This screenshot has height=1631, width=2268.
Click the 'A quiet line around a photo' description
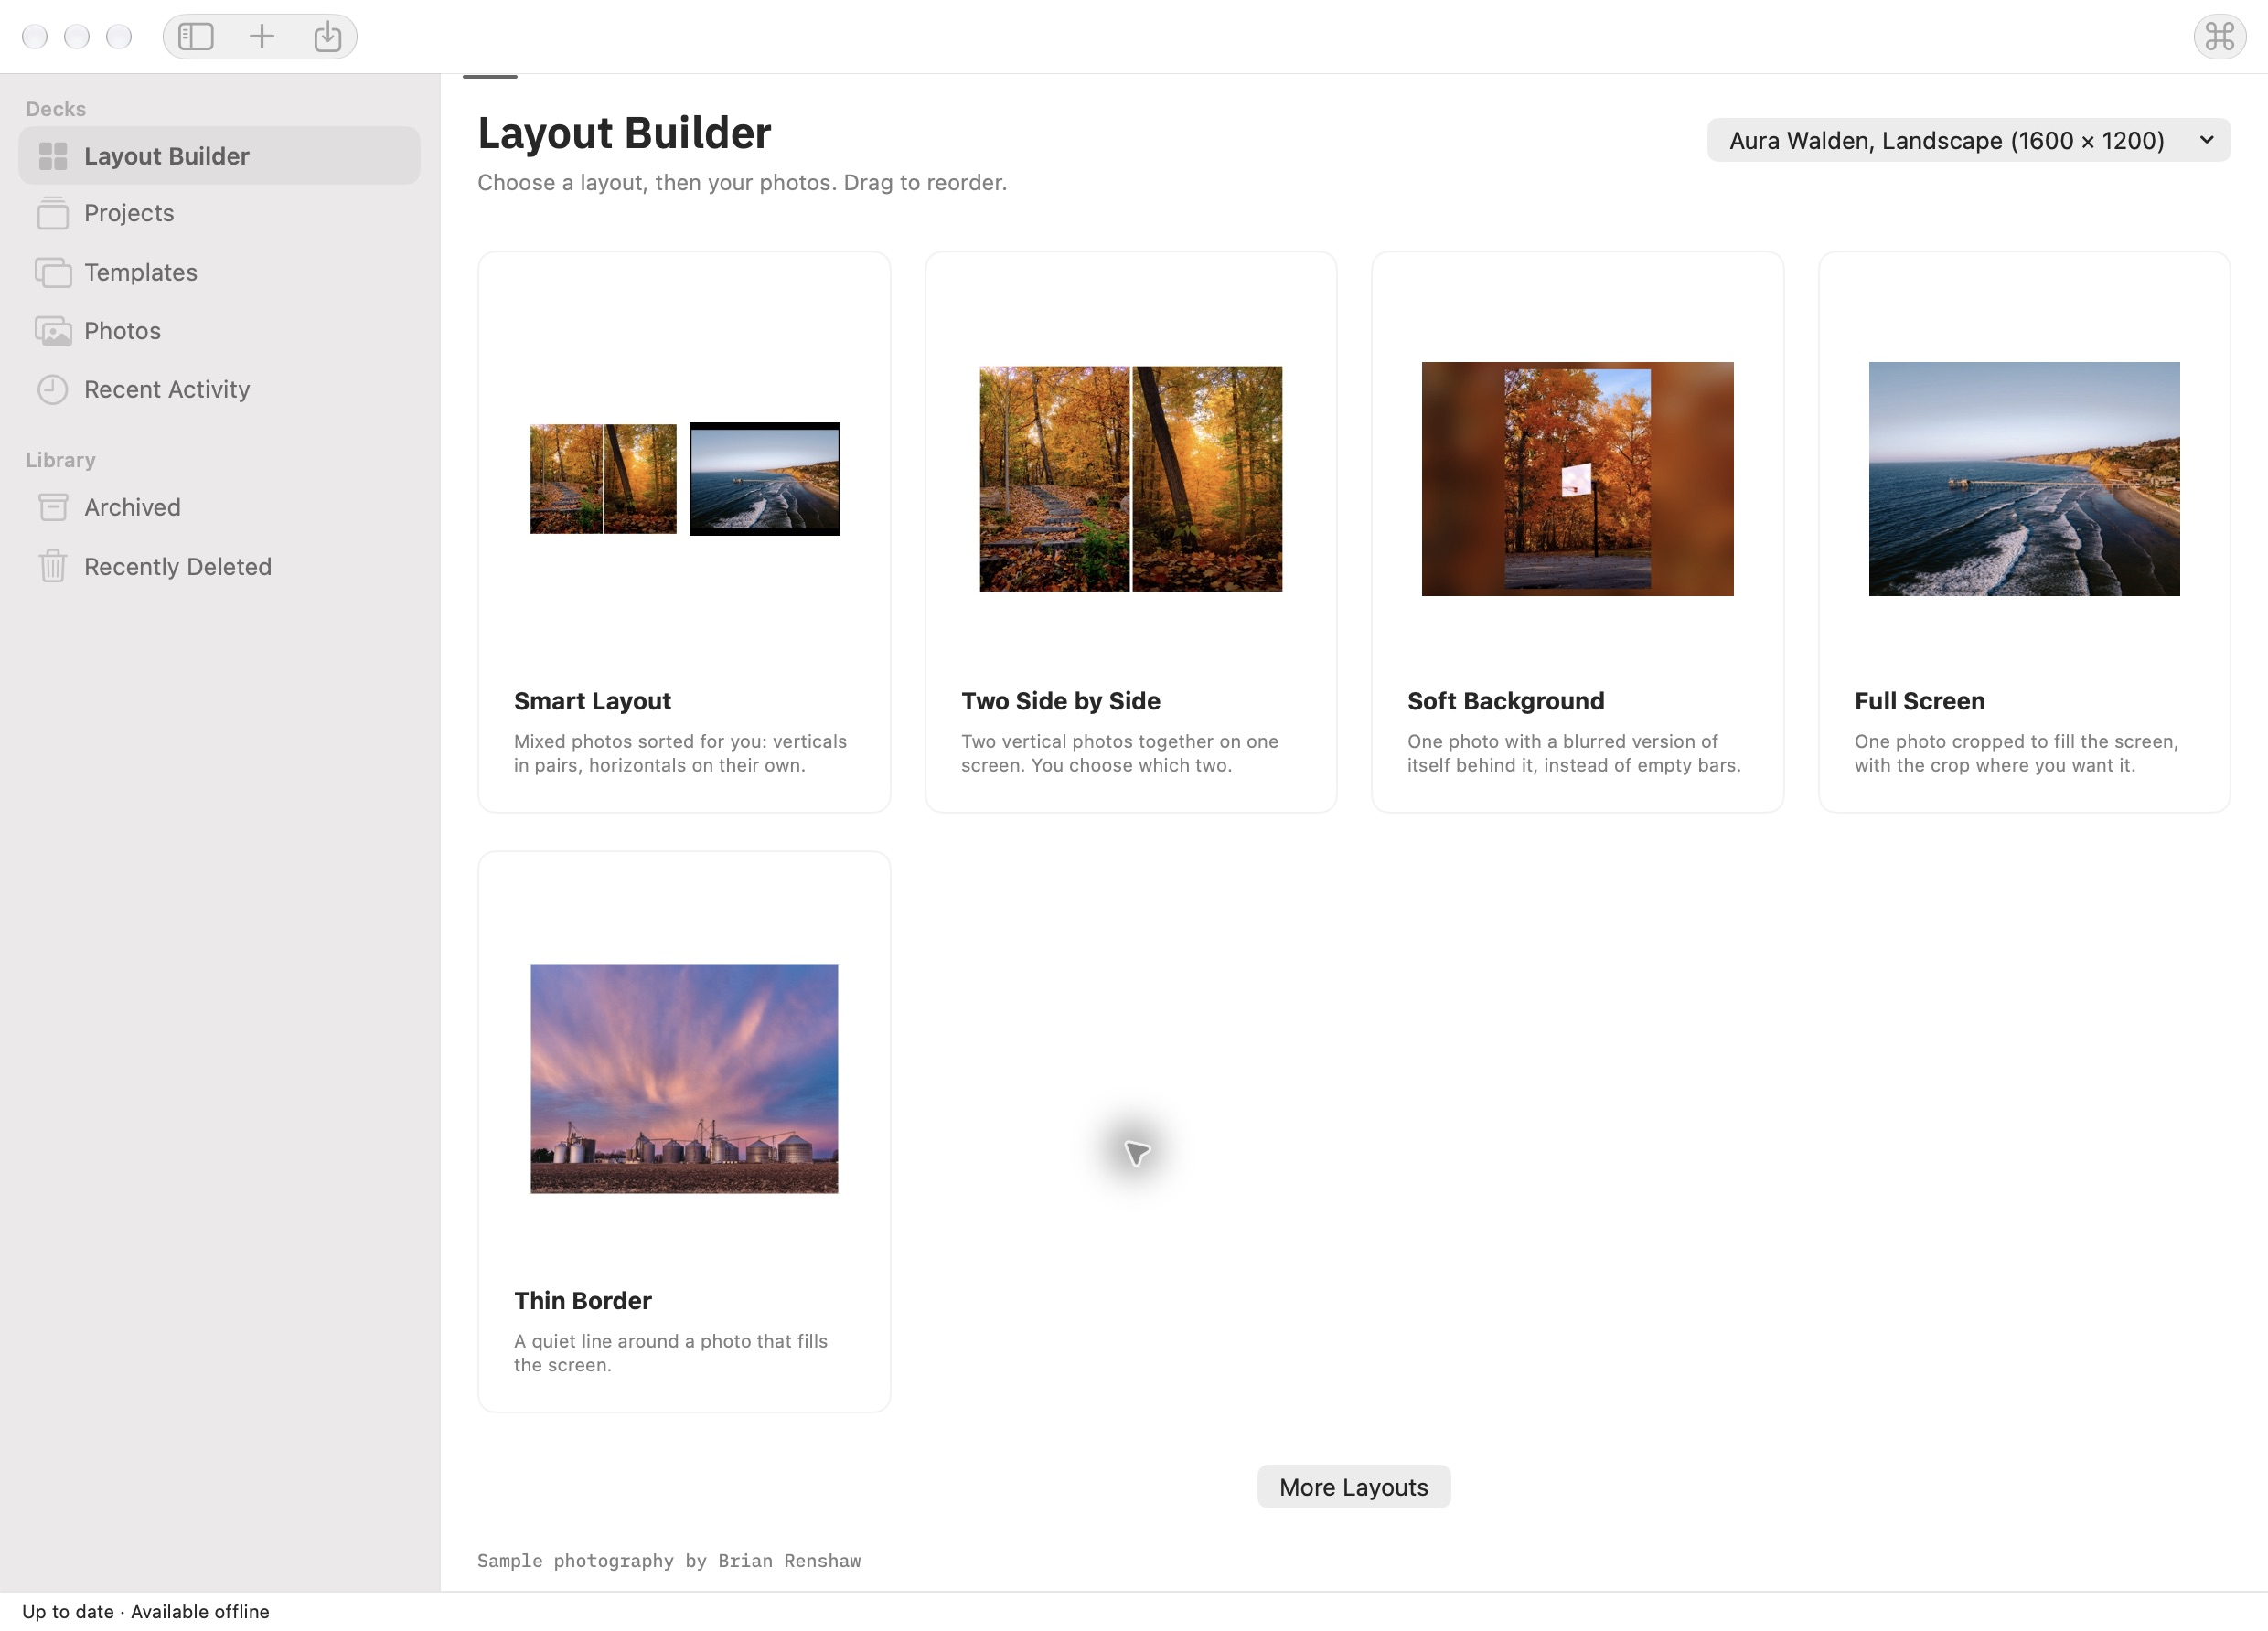(x=671, y=1353)
